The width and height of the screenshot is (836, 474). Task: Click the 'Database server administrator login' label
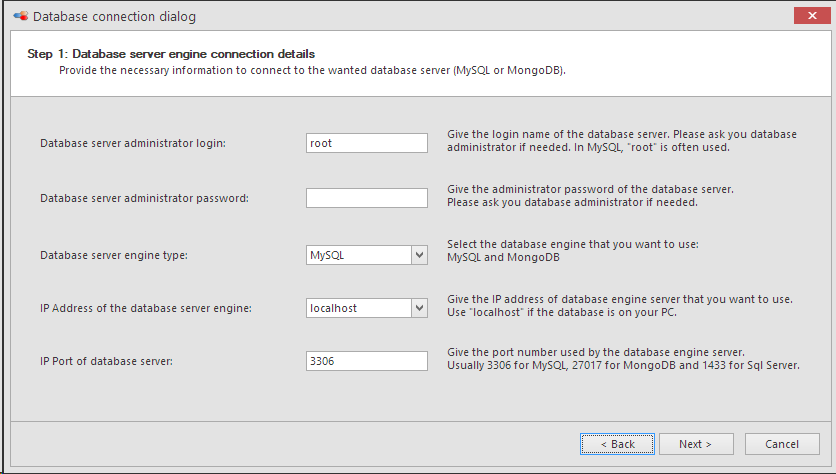(x=133, y=143)
